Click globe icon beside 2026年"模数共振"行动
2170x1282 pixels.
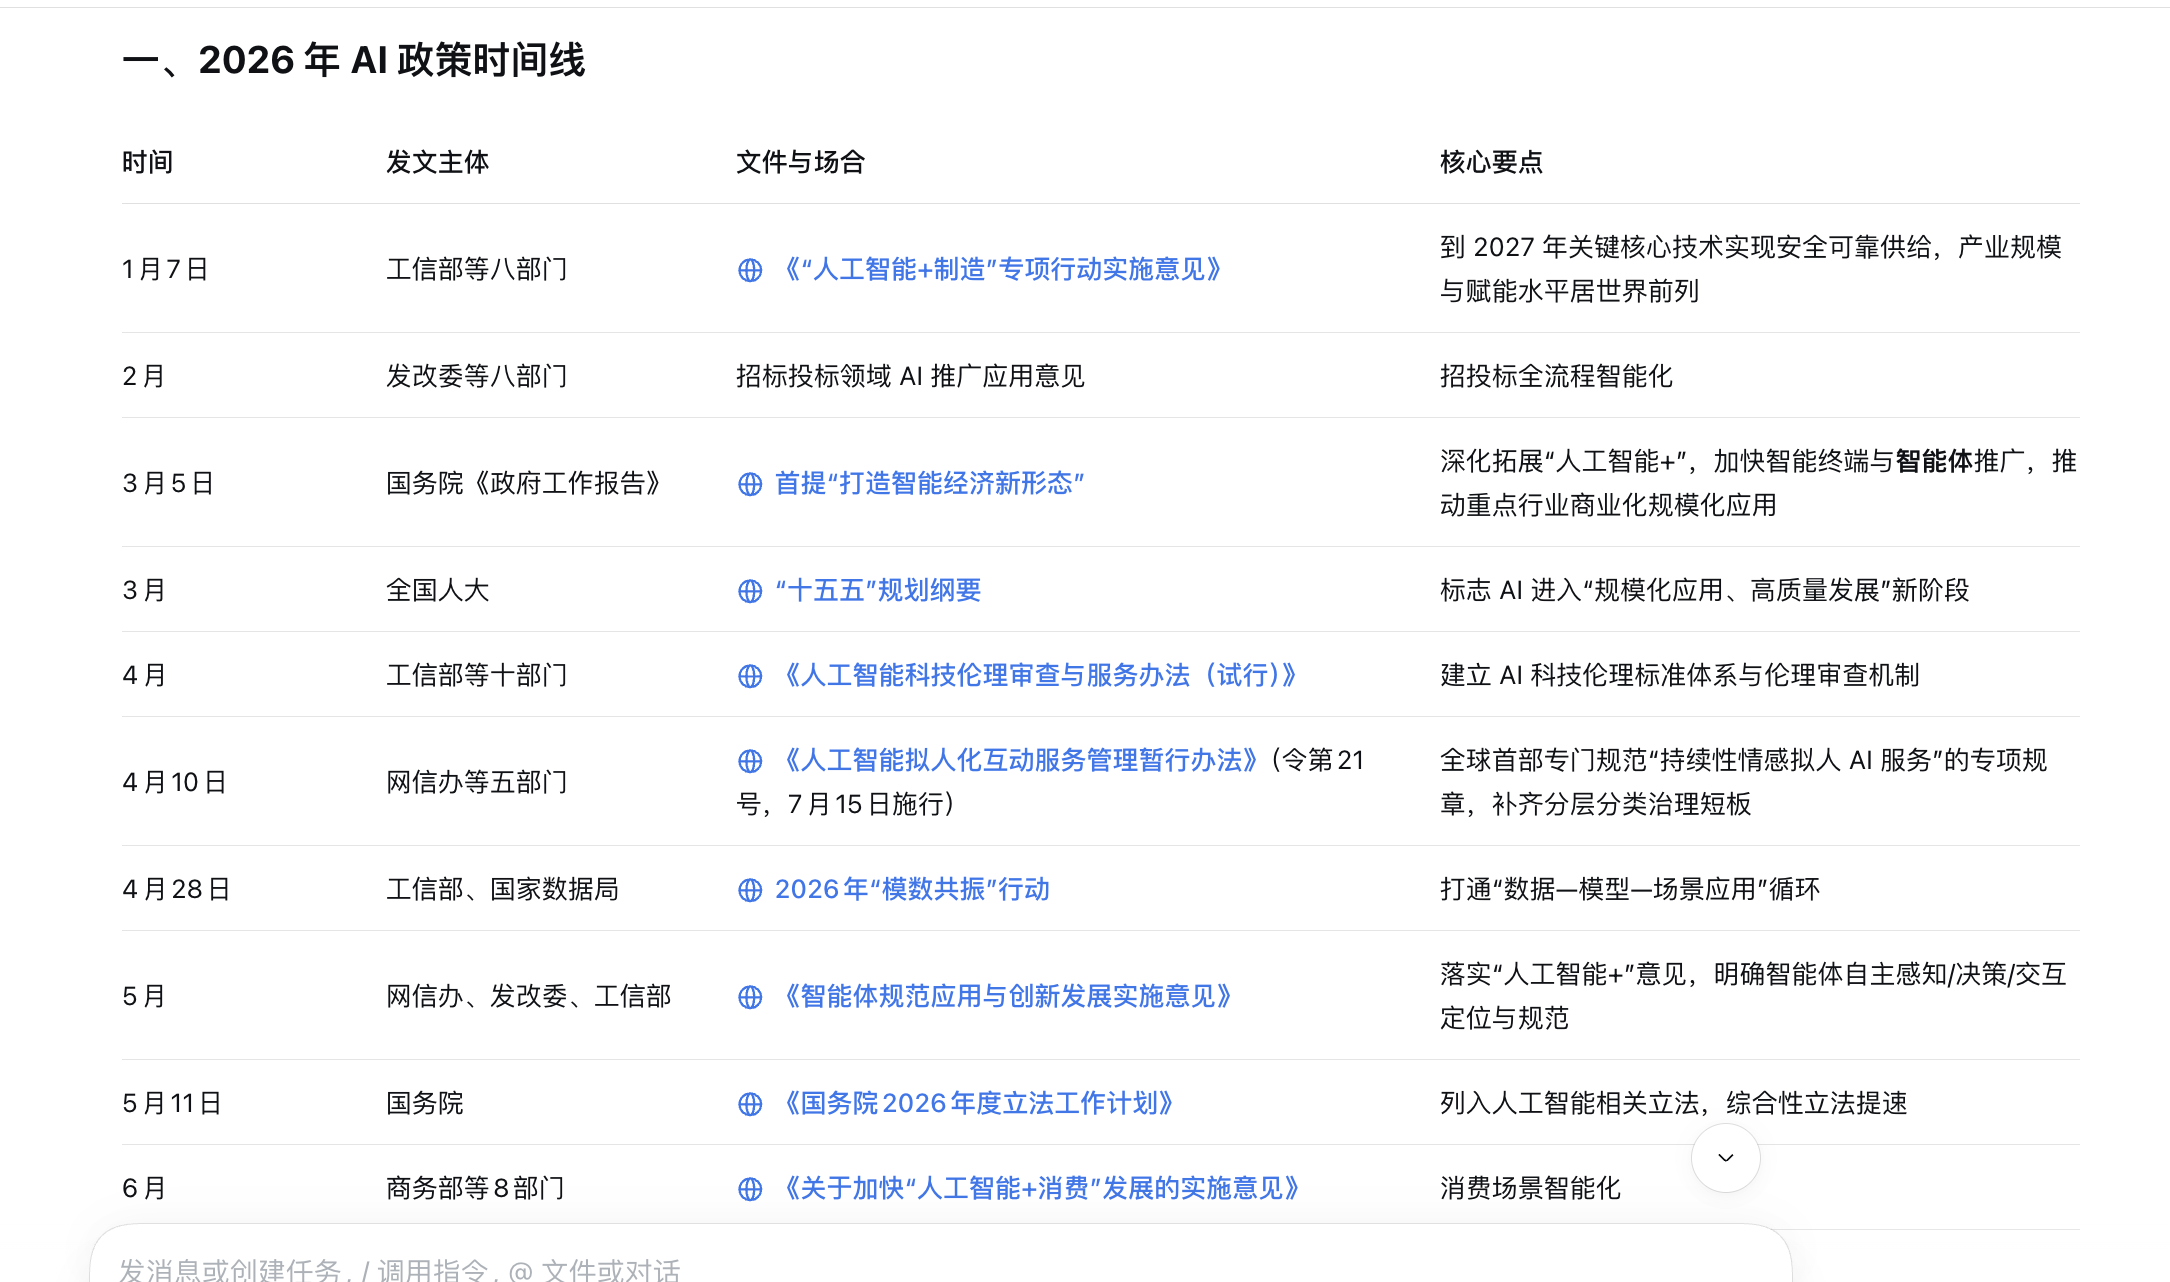(750, 890)
